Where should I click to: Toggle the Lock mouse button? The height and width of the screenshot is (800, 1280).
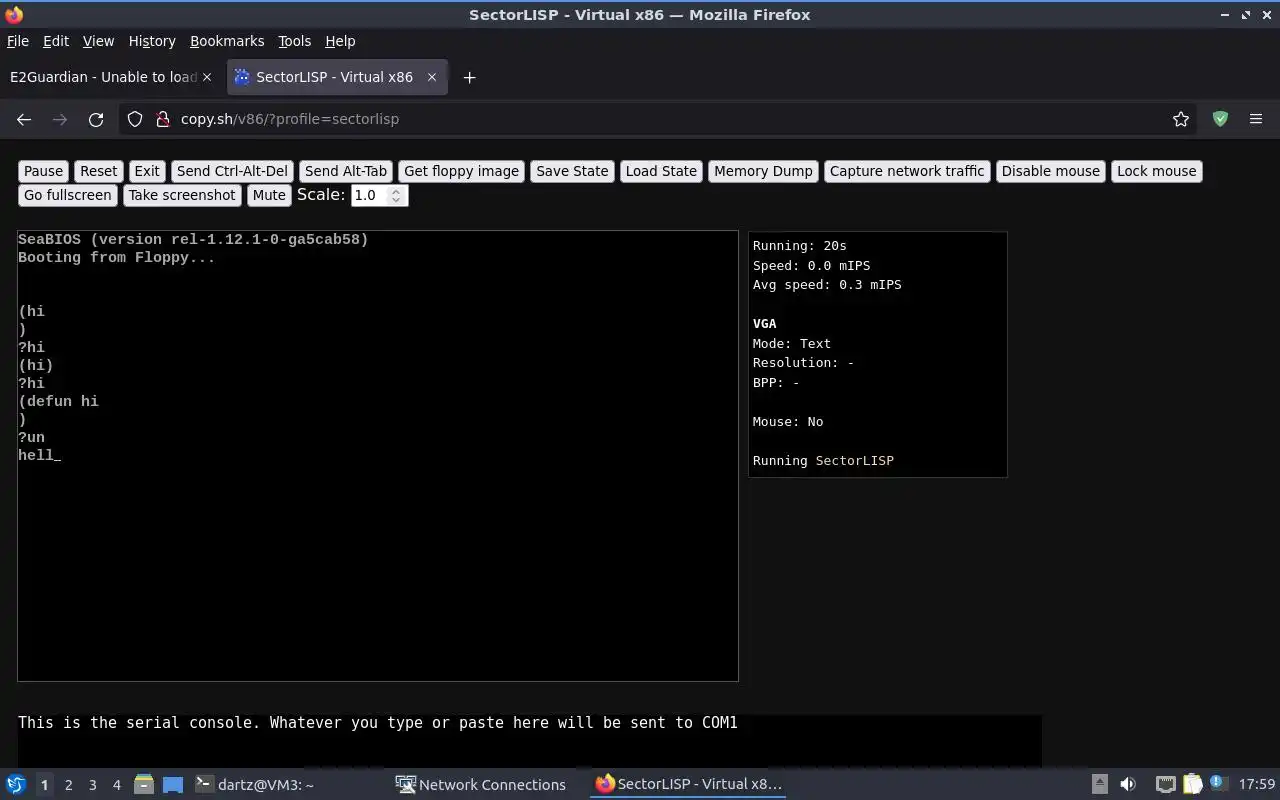1156,171
